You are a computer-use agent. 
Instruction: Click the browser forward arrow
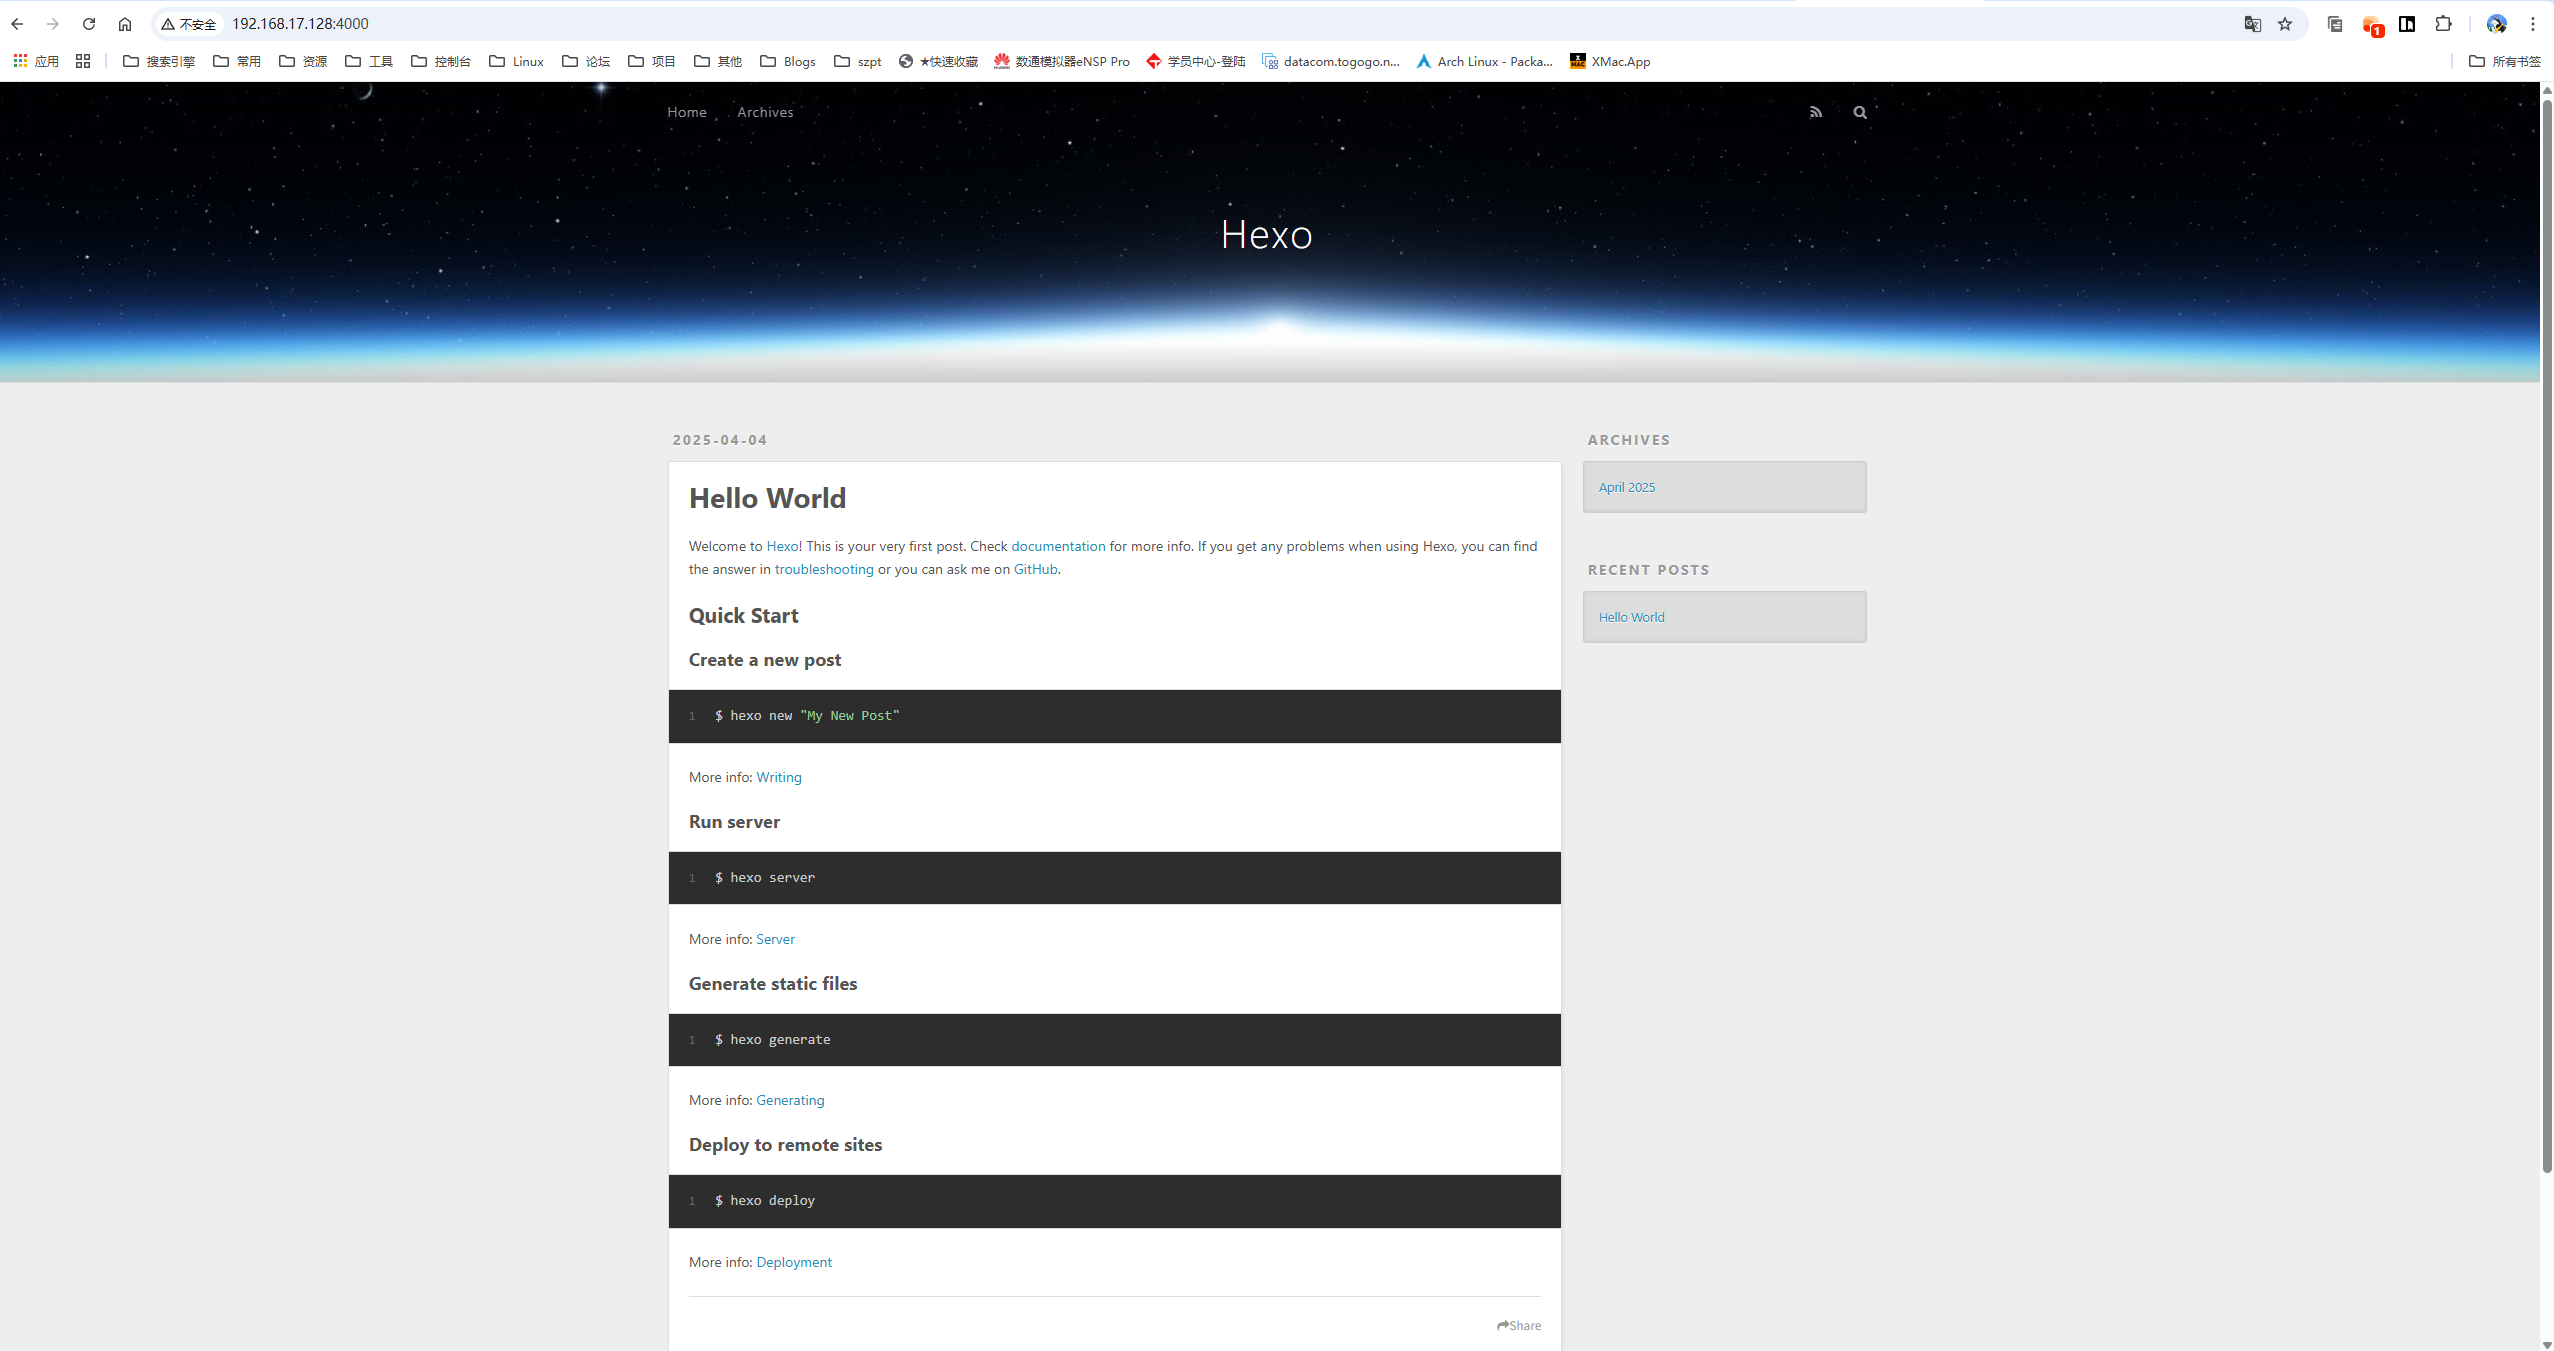point(53,24)
